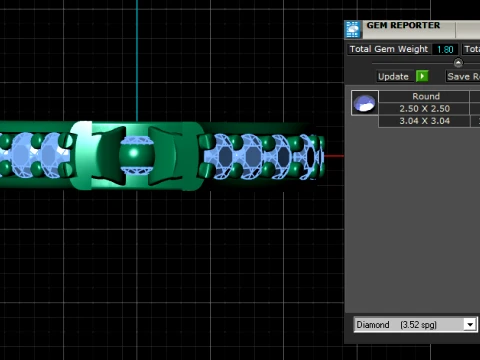The height and width of the screenshot is (360, 480).
Task: Collapse panel using the round up-arrow handle
Action: 458,63
